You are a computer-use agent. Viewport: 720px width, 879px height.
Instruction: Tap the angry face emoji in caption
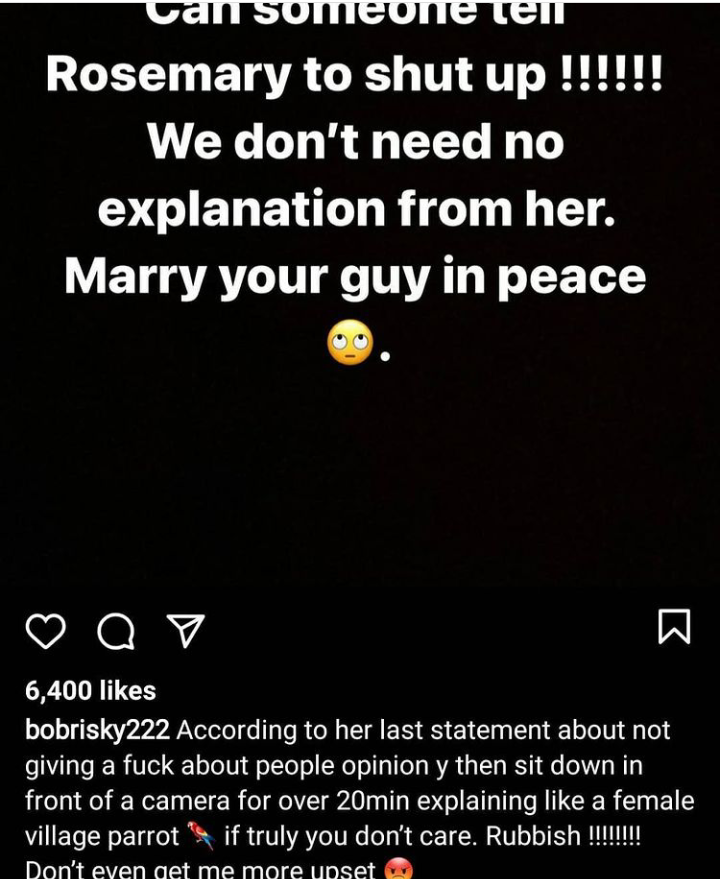399,869
